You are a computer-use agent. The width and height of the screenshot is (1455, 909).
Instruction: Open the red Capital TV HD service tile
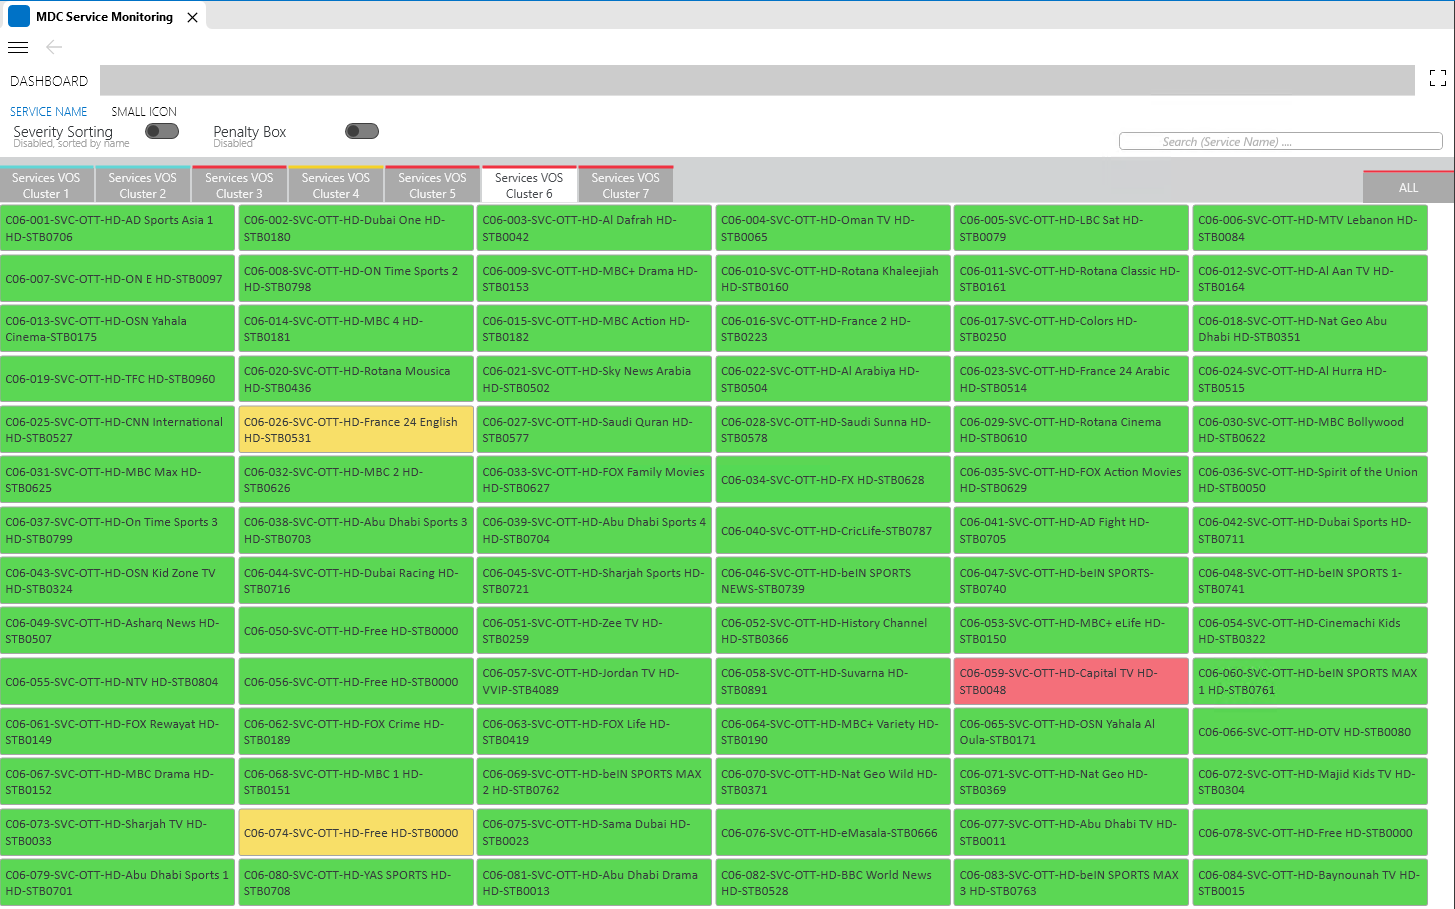tap(1071, 681)
